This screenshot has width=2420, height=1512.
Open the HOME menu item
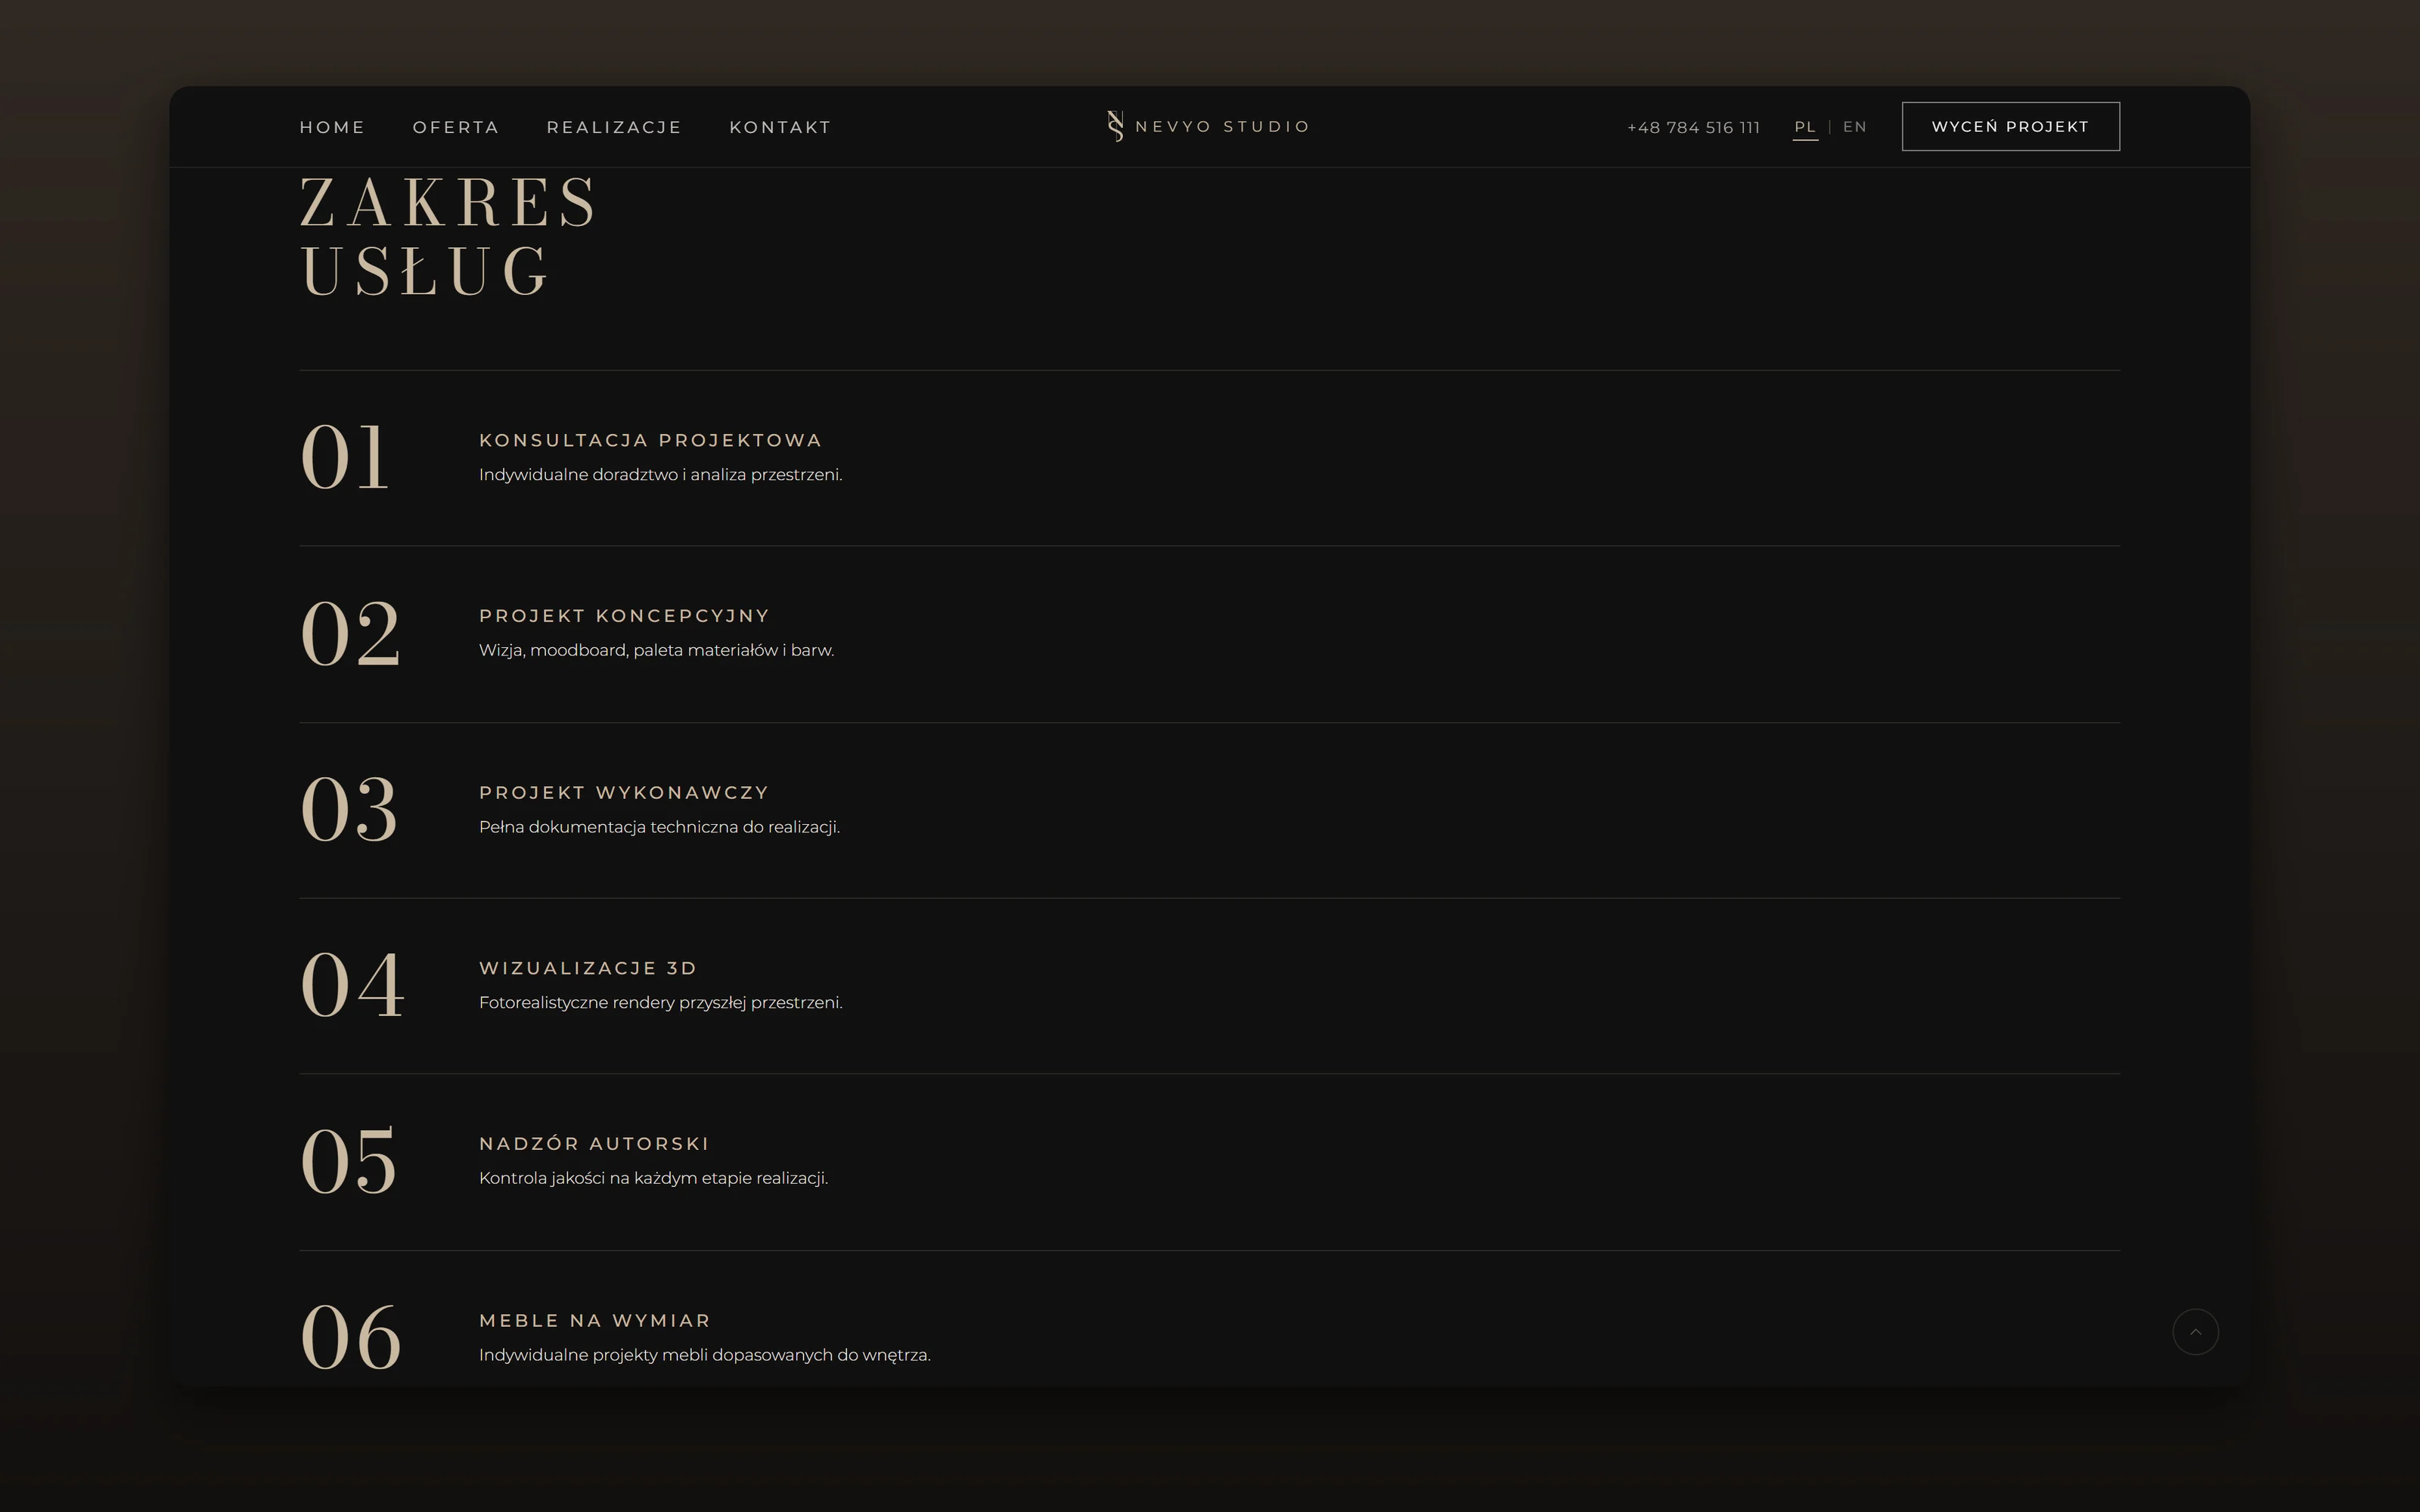(x=332, y=127)
